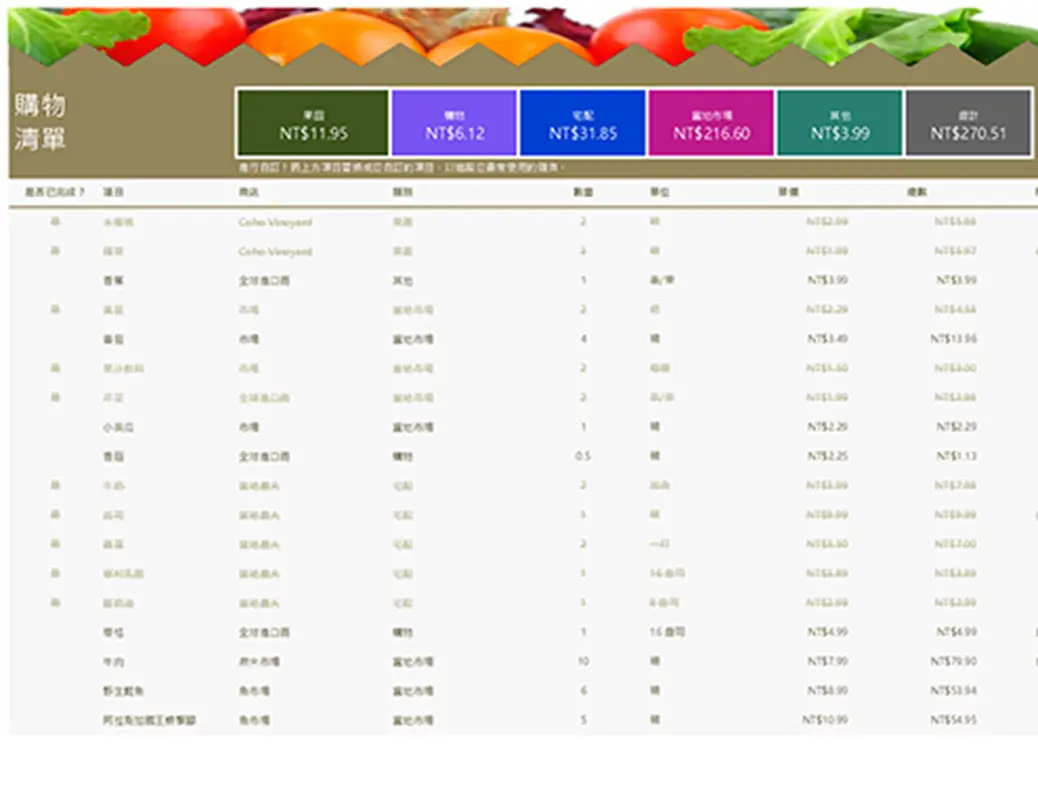Select the blue NT$31.85 summary tile
Image resolution: width=1038 pixels, height=800 pixels.
click(x=582, y=123)
